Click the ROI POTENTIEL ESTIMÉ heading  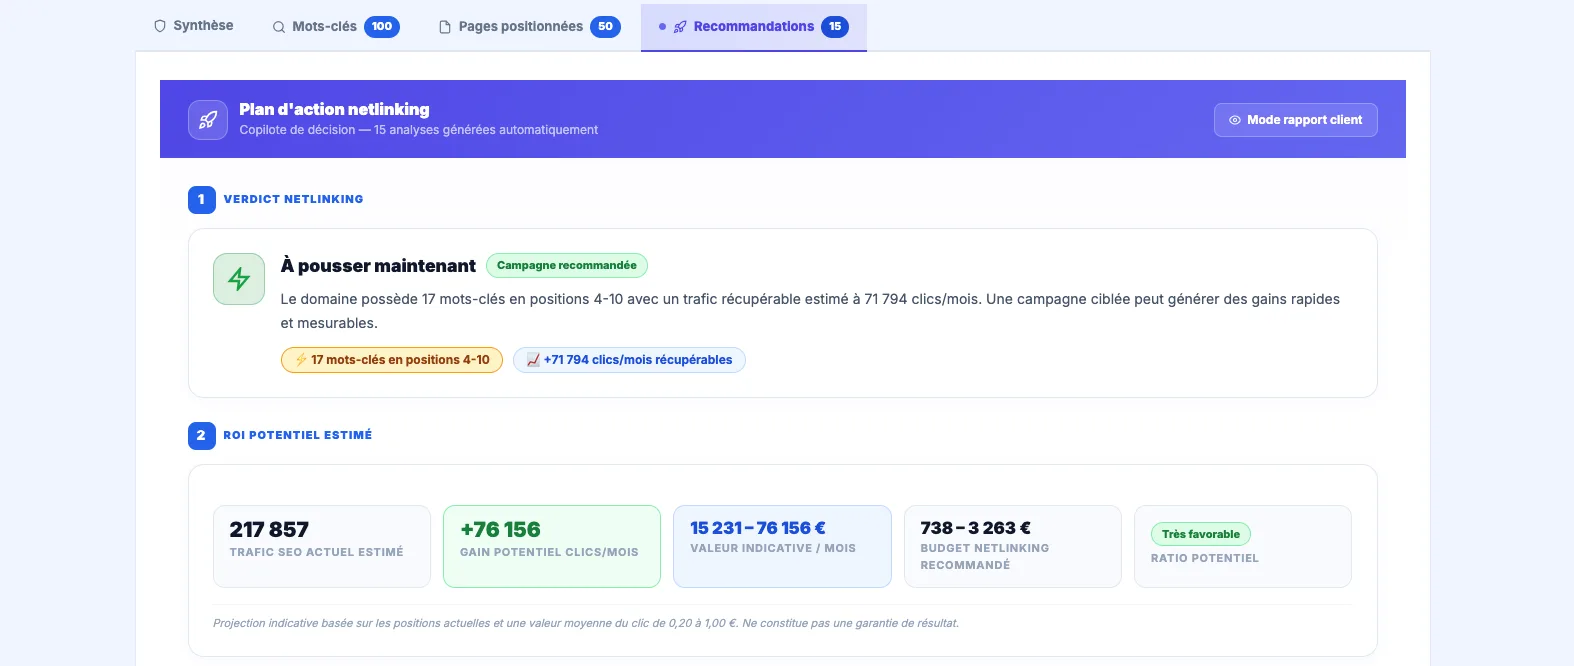tap(297, 435)
